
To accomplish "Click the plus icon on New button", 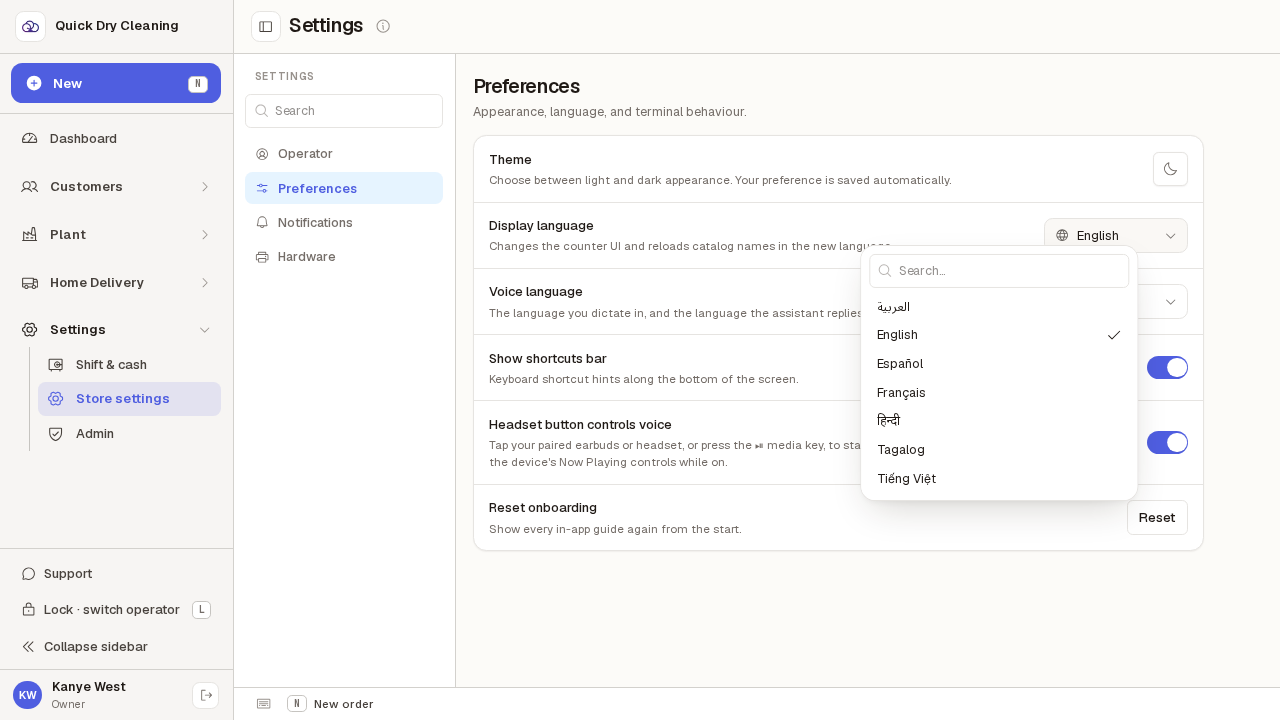I will [34, 83].
